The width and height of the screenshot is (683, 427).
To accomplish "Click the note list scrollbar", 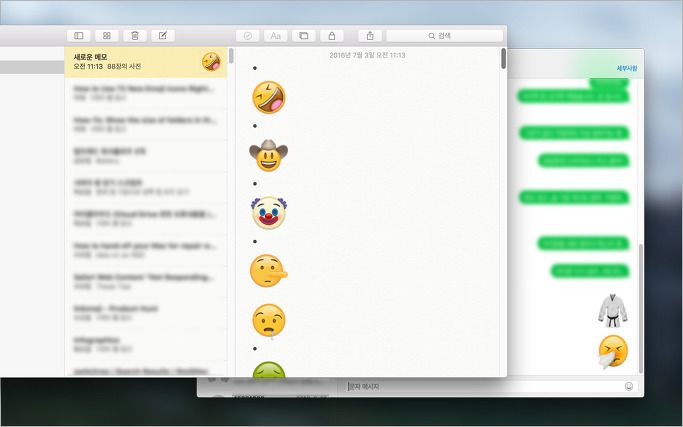I will click(231, 56).
